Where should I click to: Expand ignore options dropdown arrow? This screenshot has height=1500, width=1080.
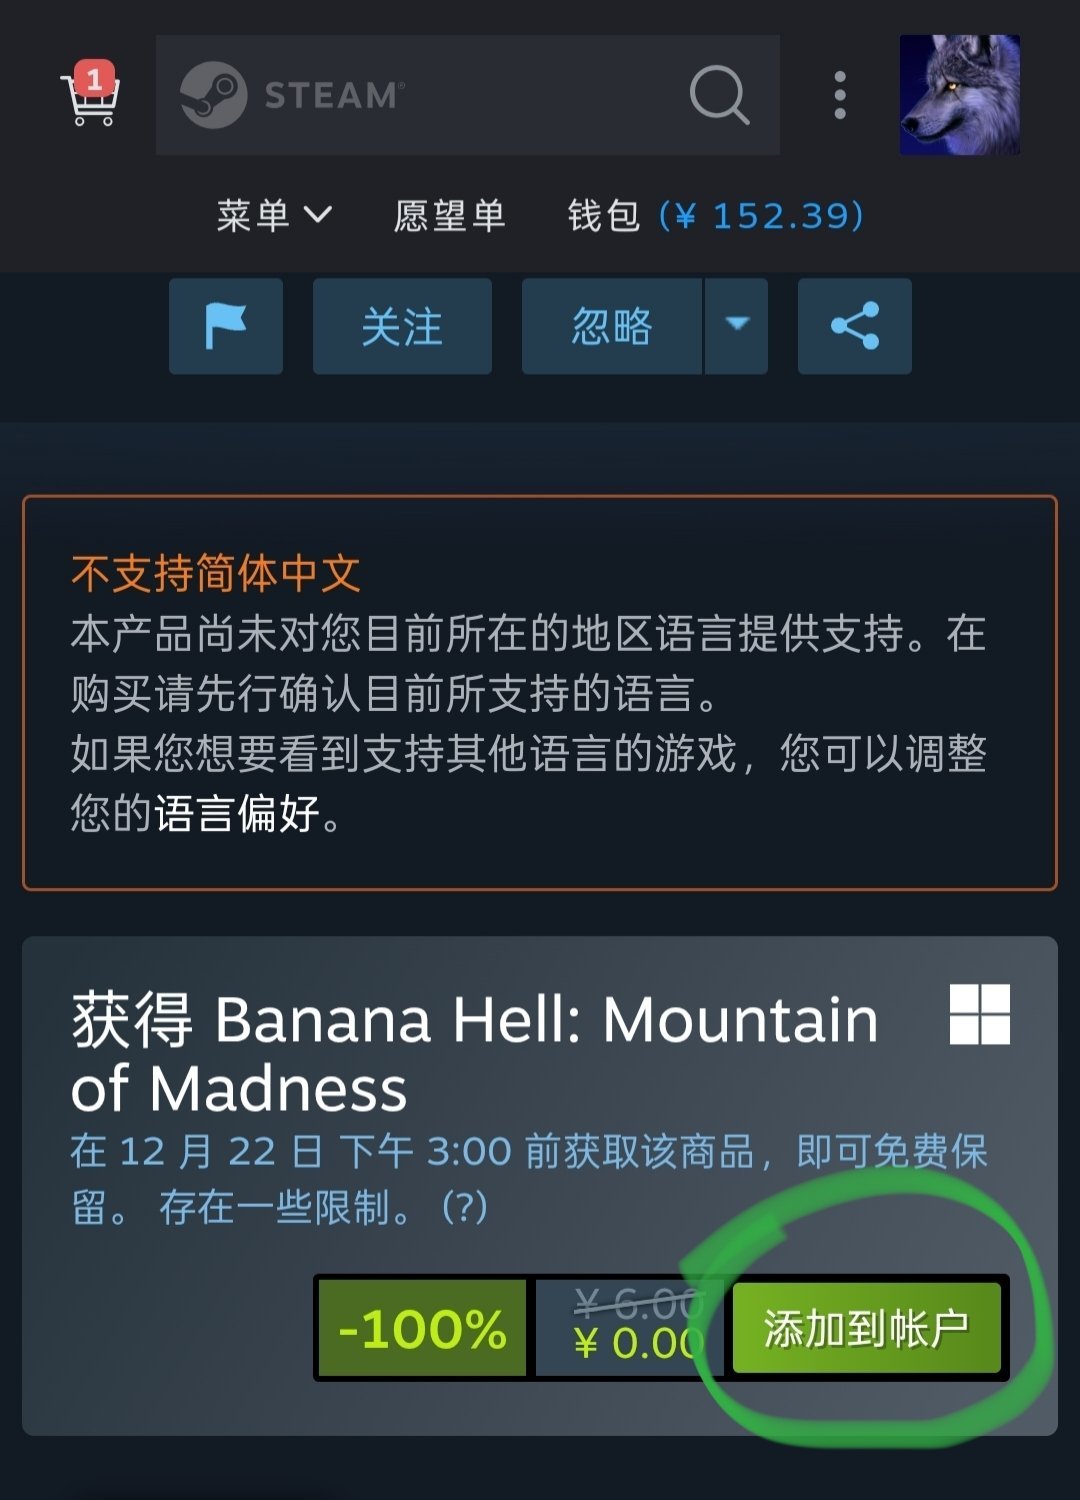[737, 326]
